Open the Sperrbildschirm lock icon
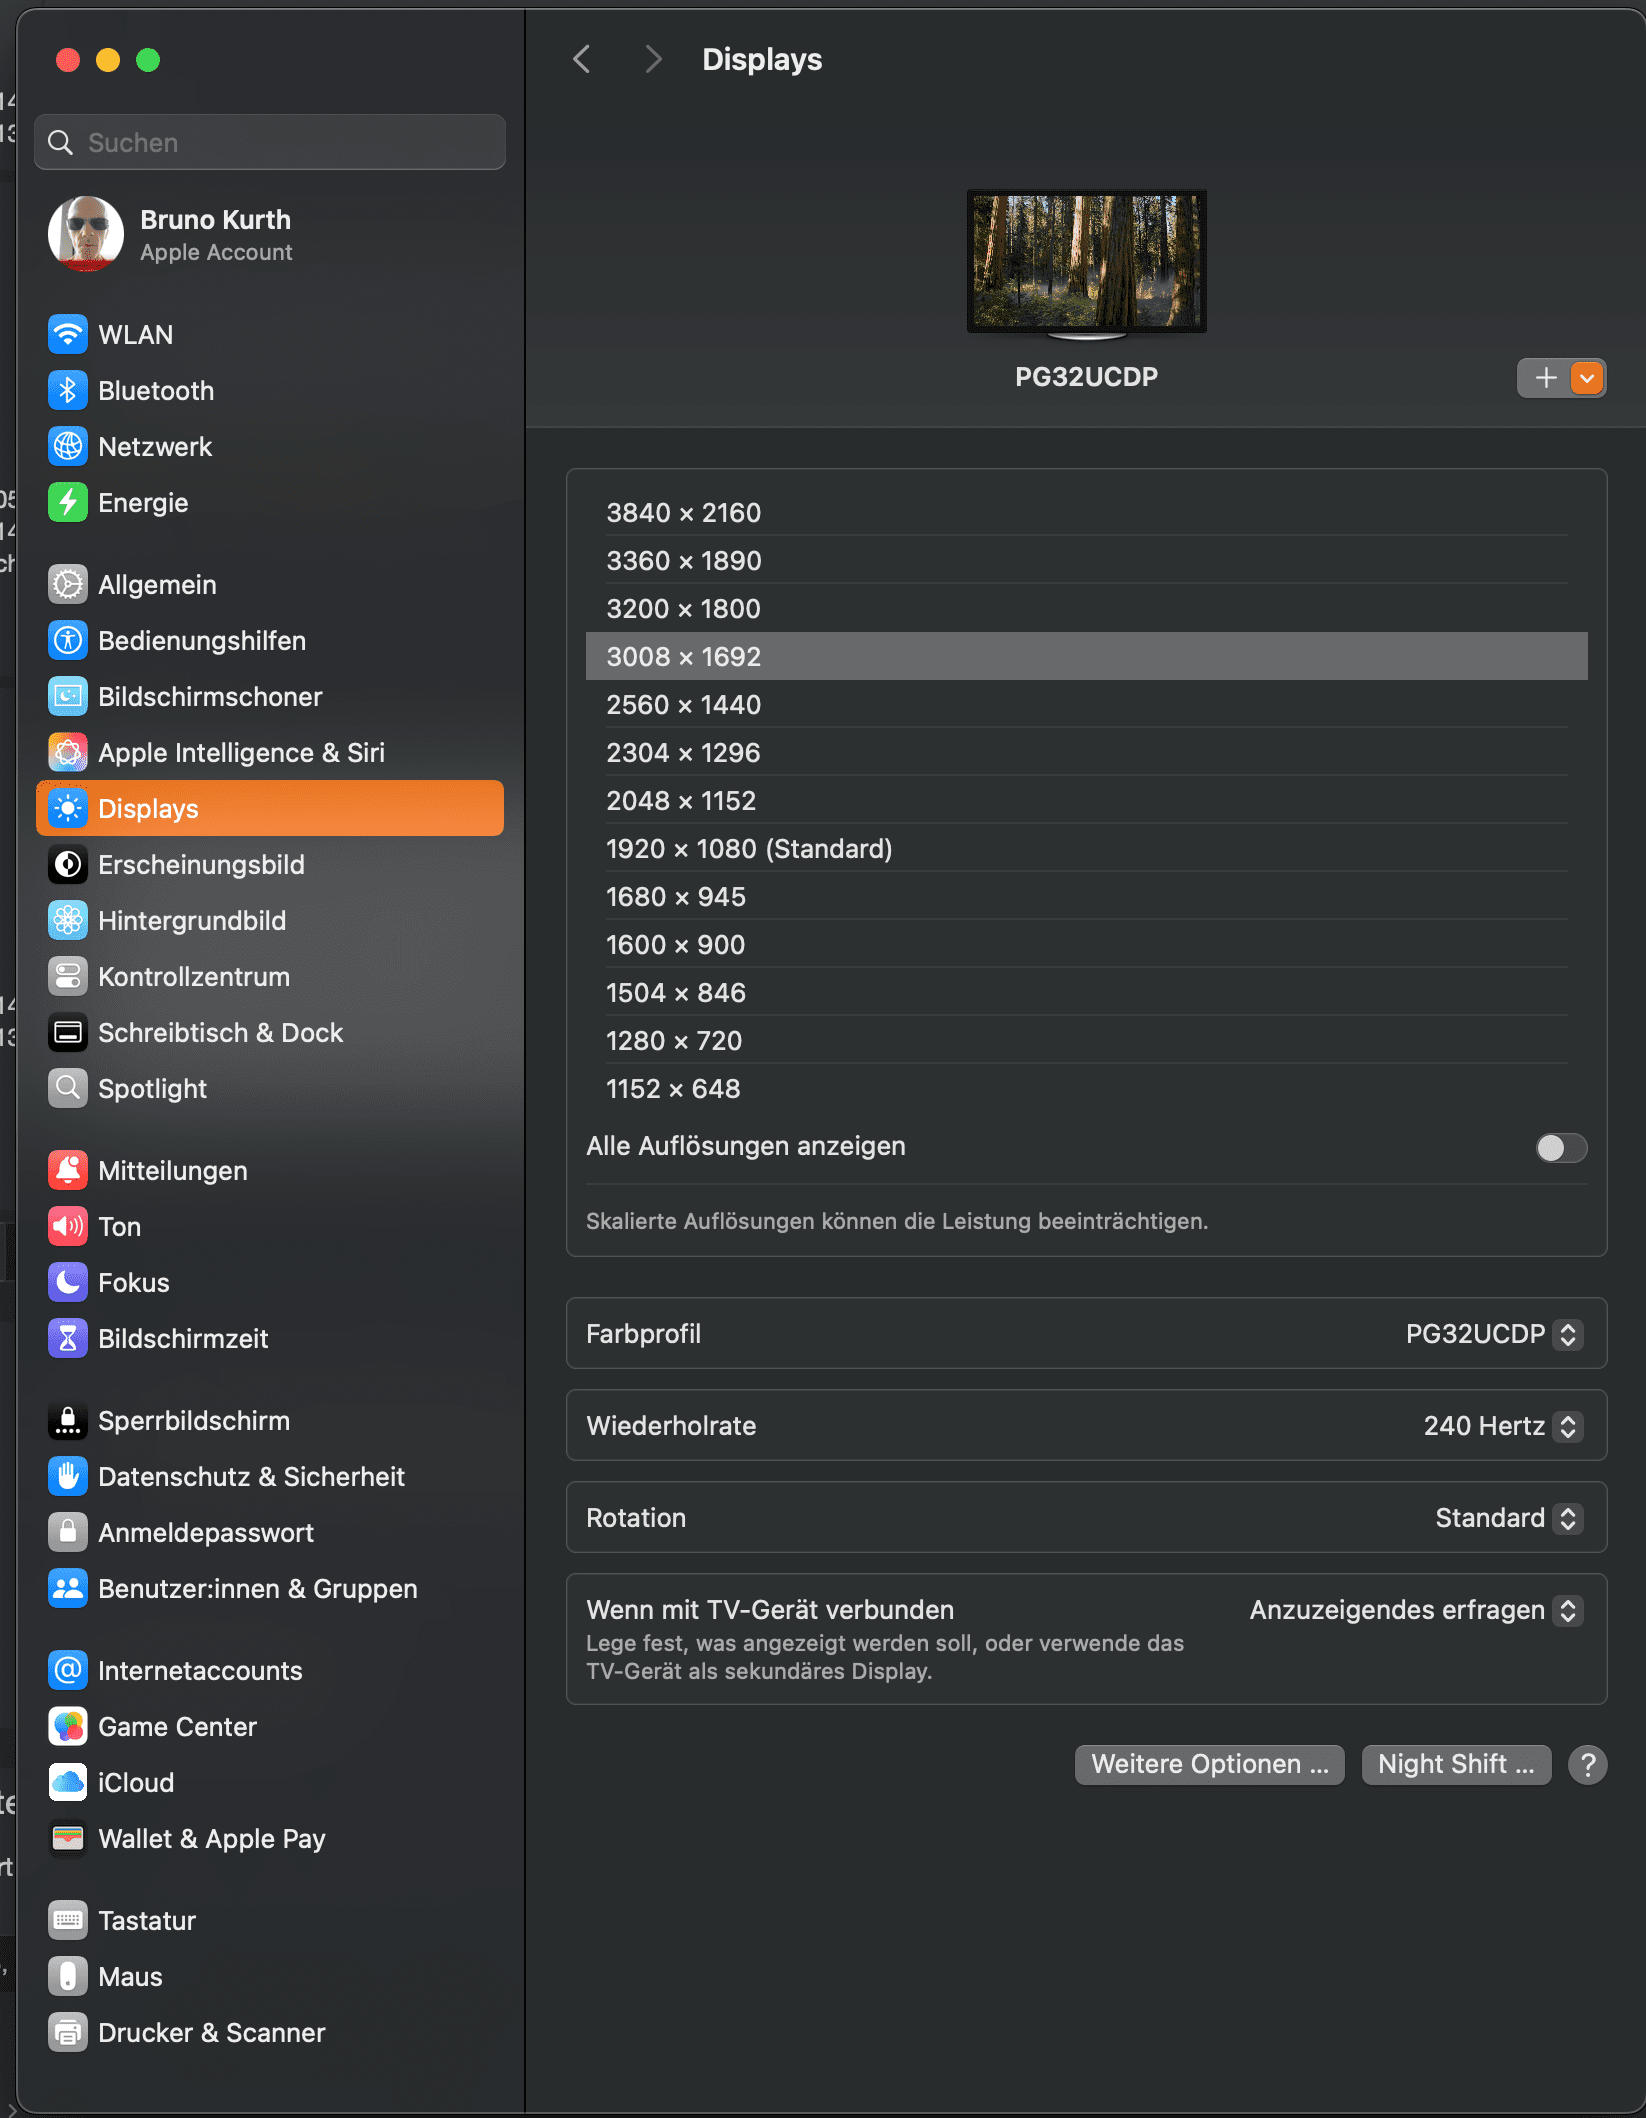The image size is (1646, 2118). point(68,1420)
